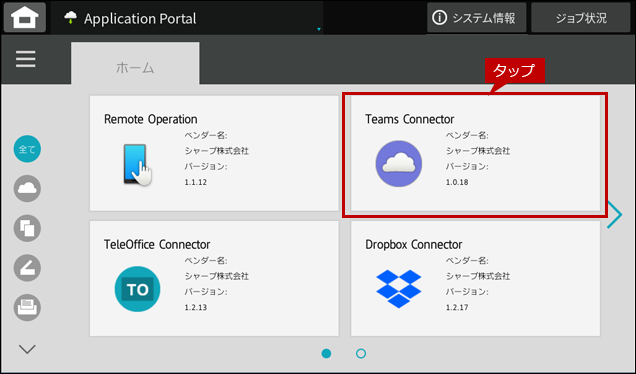Show next page with right chevron

pos(615,214)
